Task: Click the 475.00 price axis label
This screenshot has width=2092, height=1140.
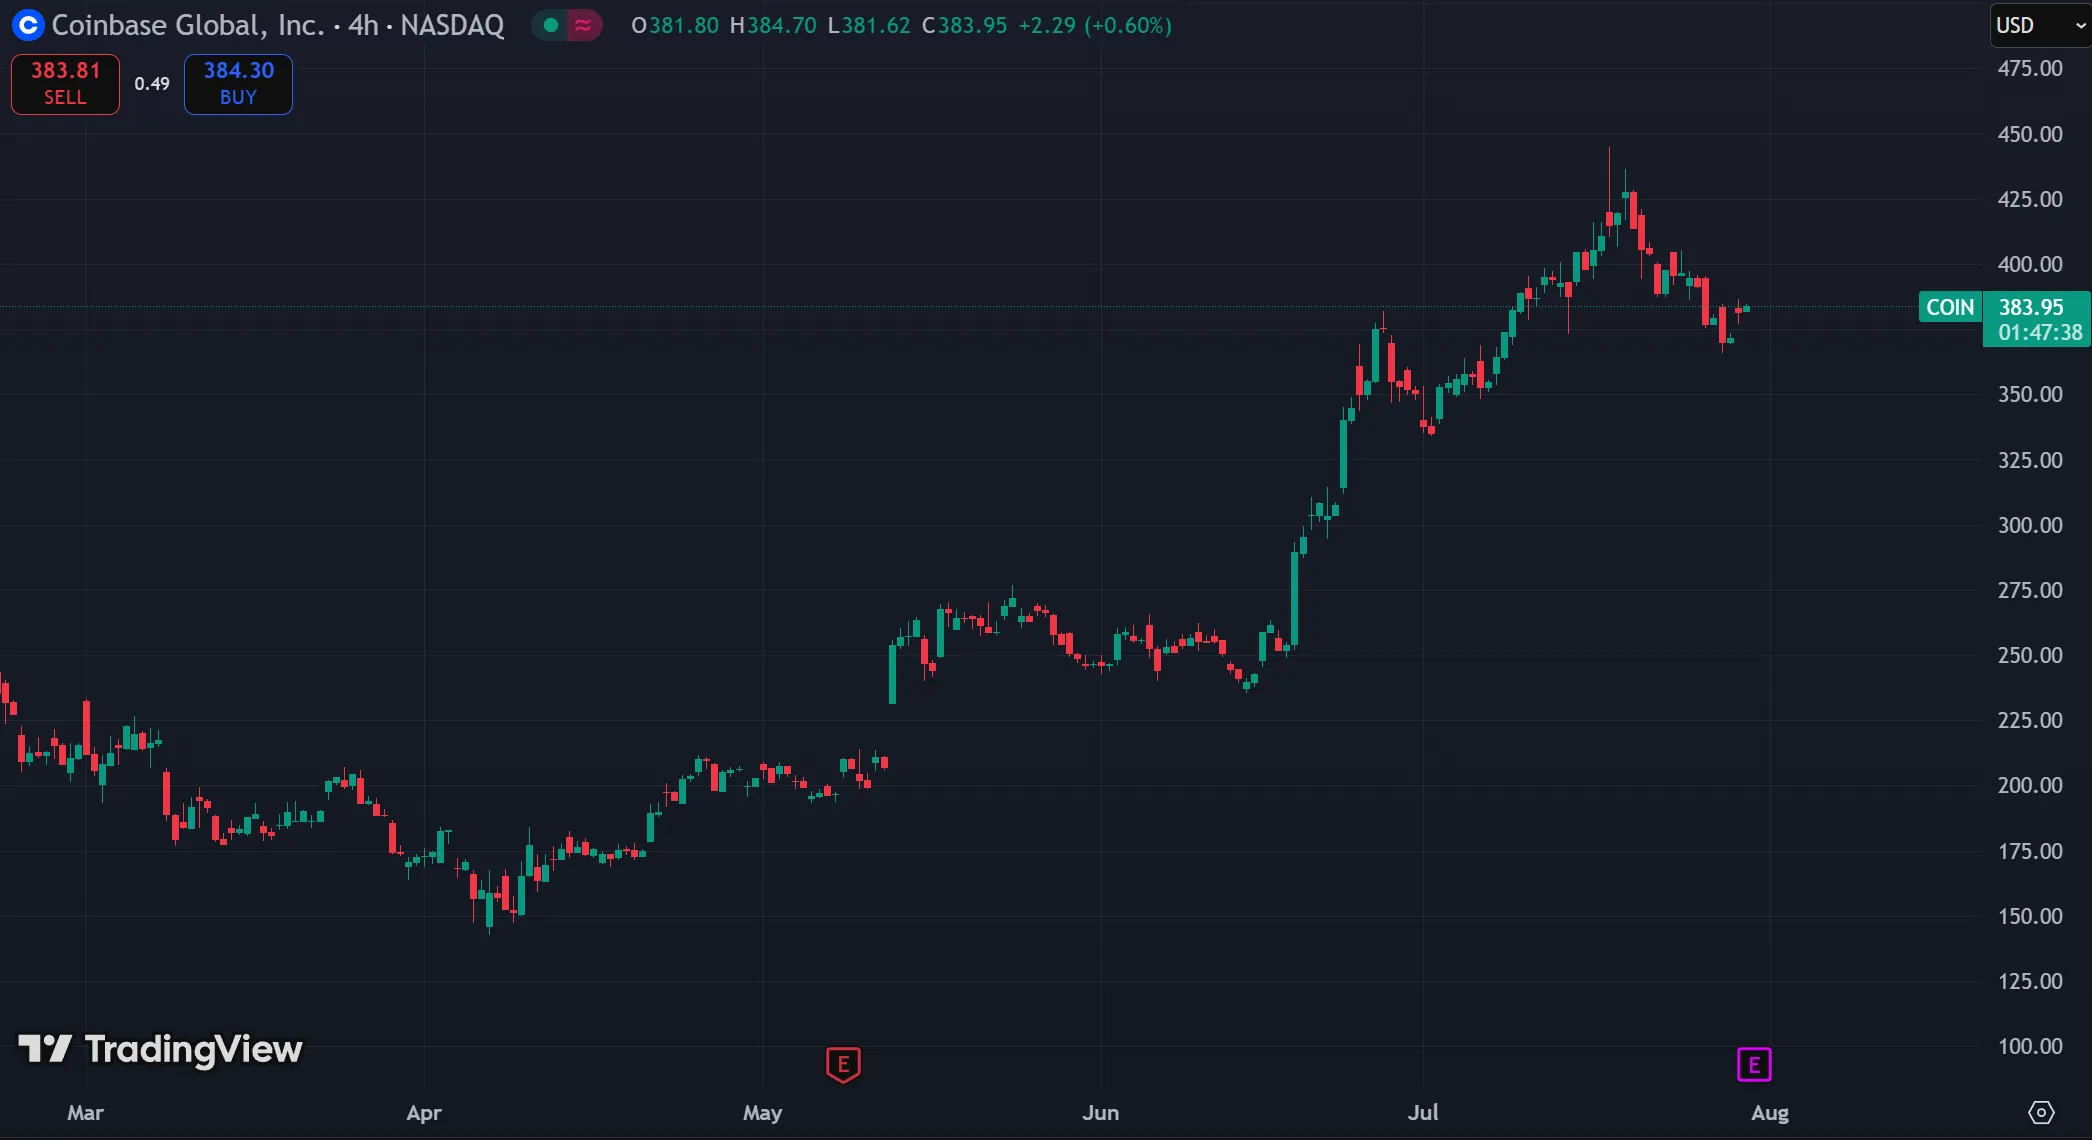Action: (x=2030, y=68)
